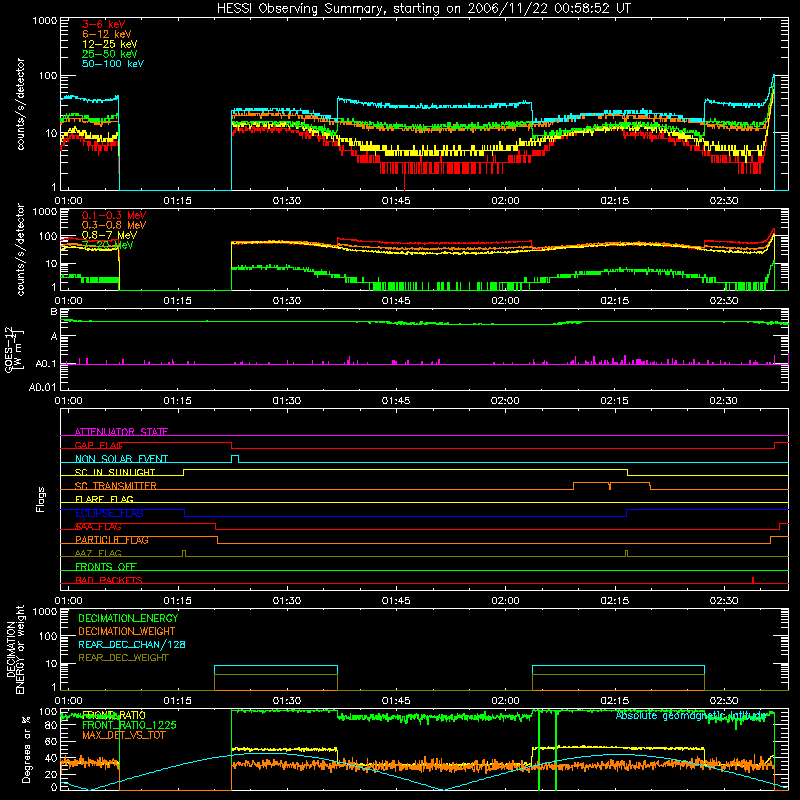This screenshot has width=800, height=800.
Task: Select the ATTENUATOR_STATE flag label
Action: (121, 432)
